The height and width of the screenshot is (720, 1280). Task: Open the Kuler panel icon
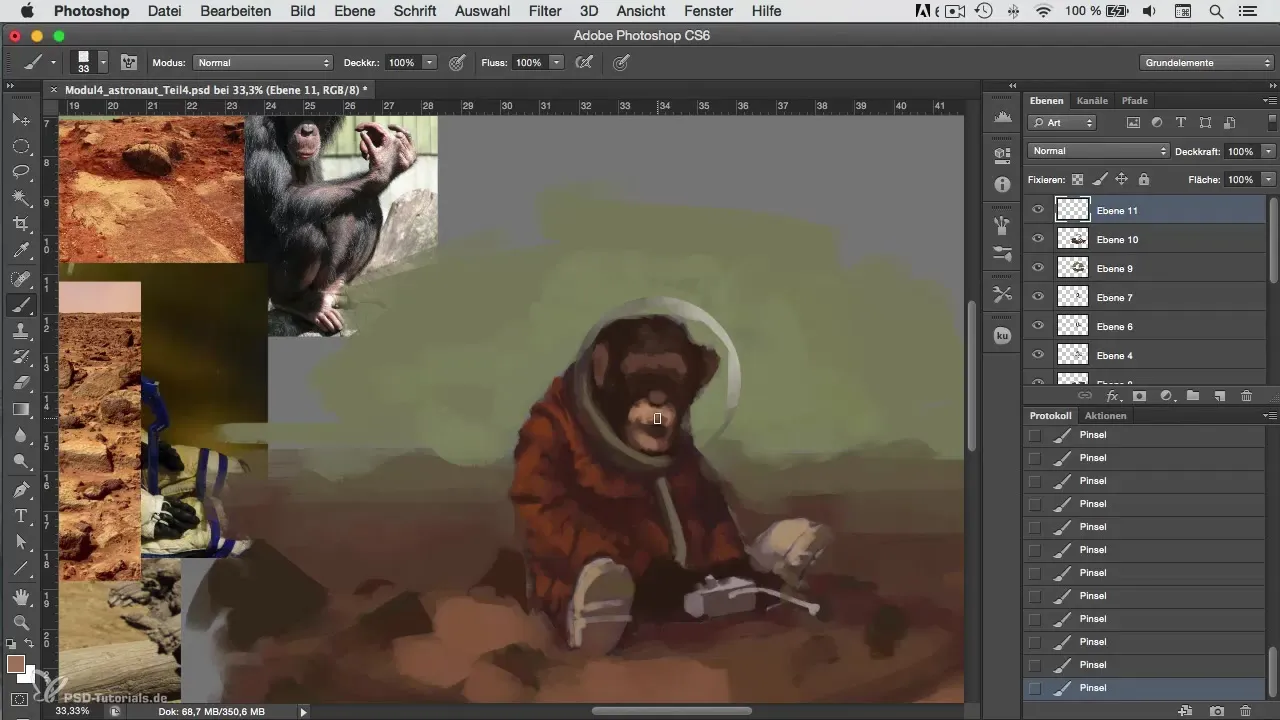pyautogui.click(x=1002, y=336)
